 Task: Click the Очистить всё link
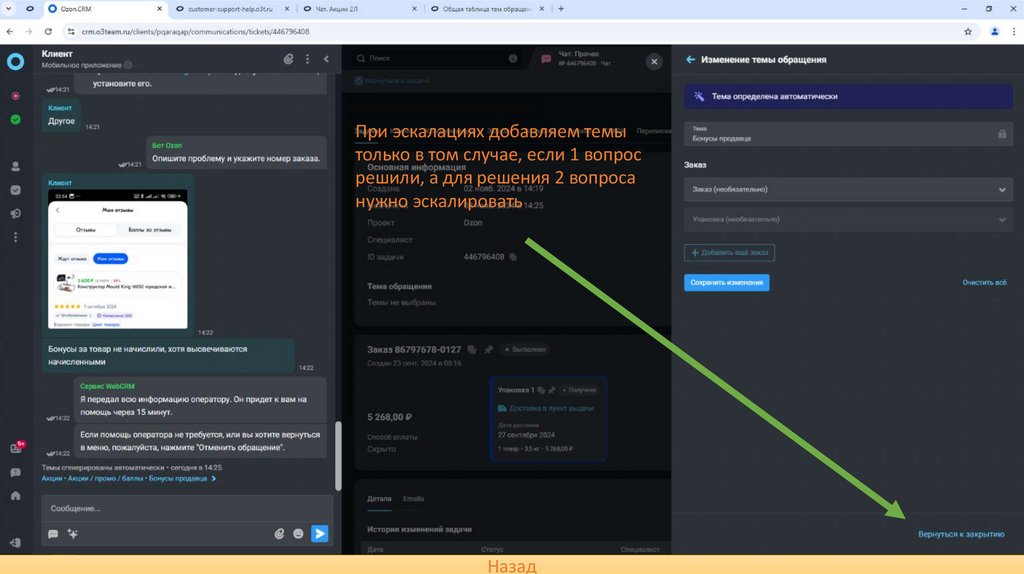coord(984,283)
